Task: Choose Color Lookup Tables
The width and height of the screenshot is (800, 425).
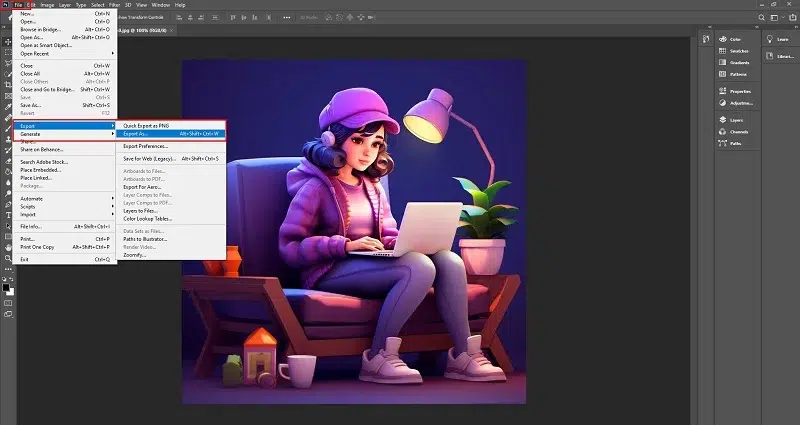Action: point(171,219)
